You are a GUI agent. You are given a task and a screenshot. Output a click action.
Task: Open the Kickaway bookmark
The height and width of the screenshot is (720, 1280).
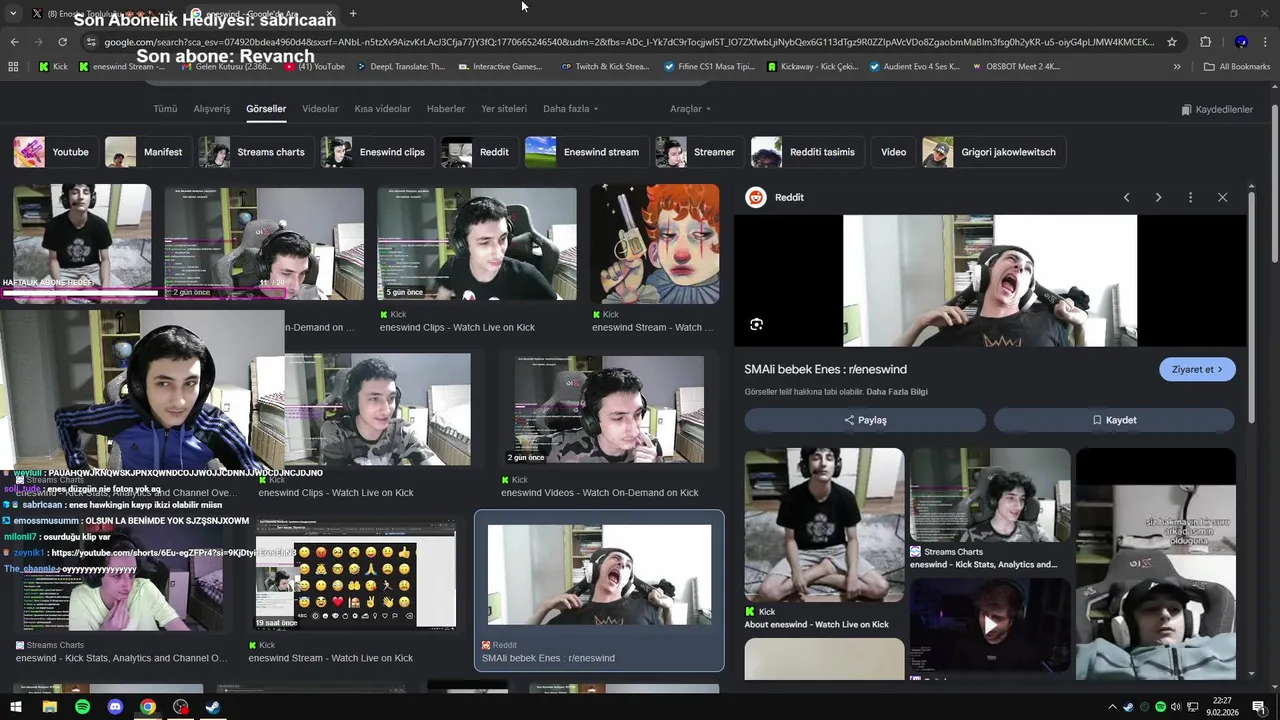[812, 67]
